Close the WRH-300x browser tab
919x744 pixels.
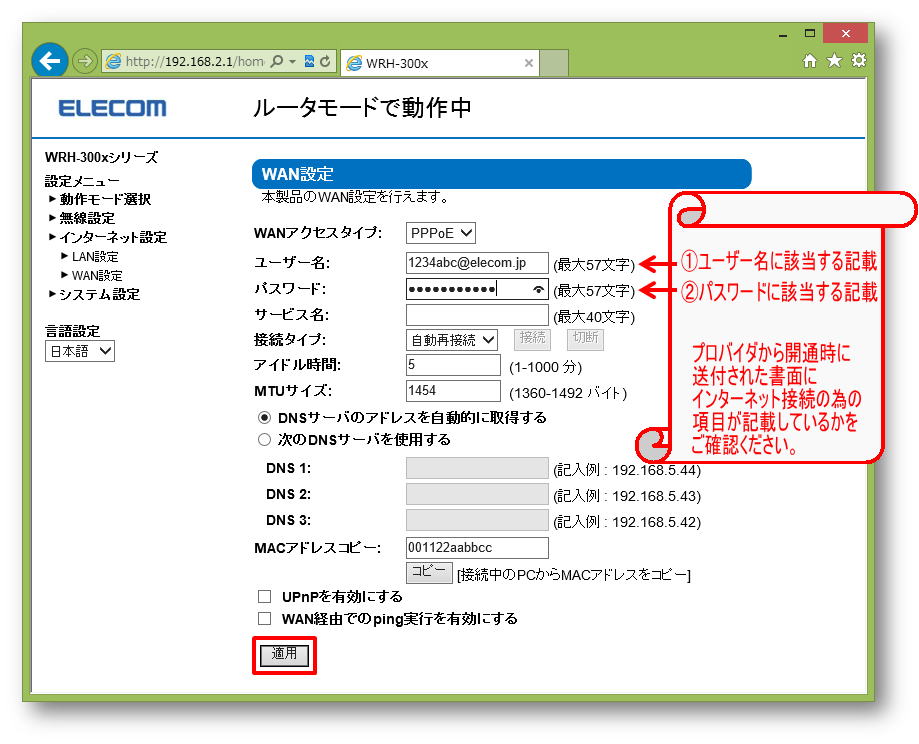529,63
